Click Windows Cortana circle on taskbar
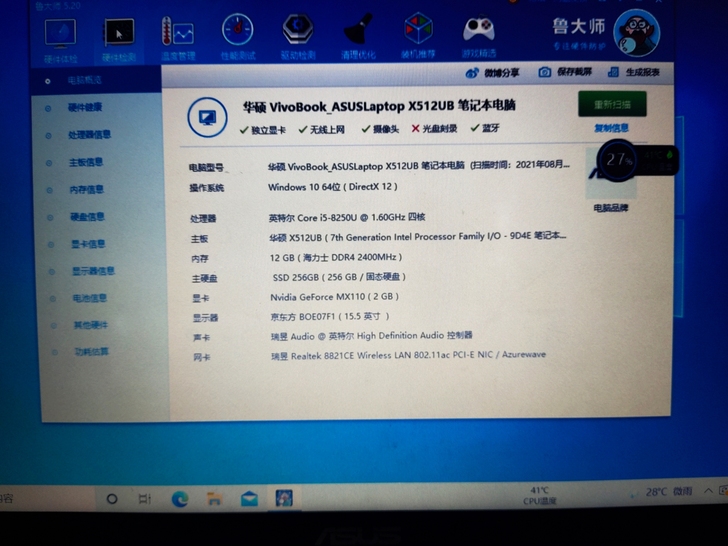728x546 pixels. 112,499
